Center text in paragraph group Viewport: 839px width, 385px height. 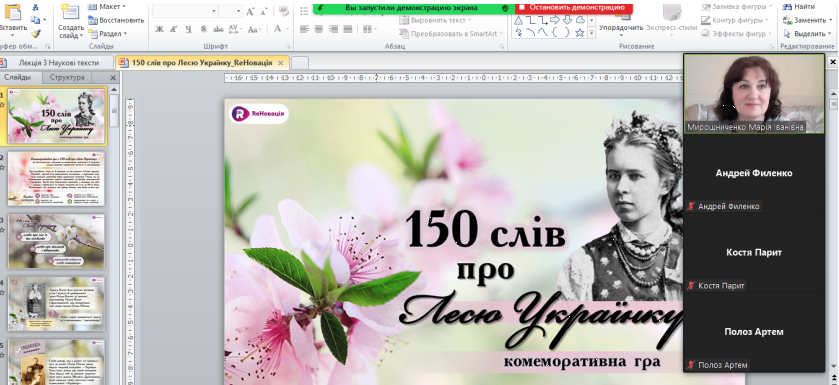pyautogui.click(x=319, y=29)
